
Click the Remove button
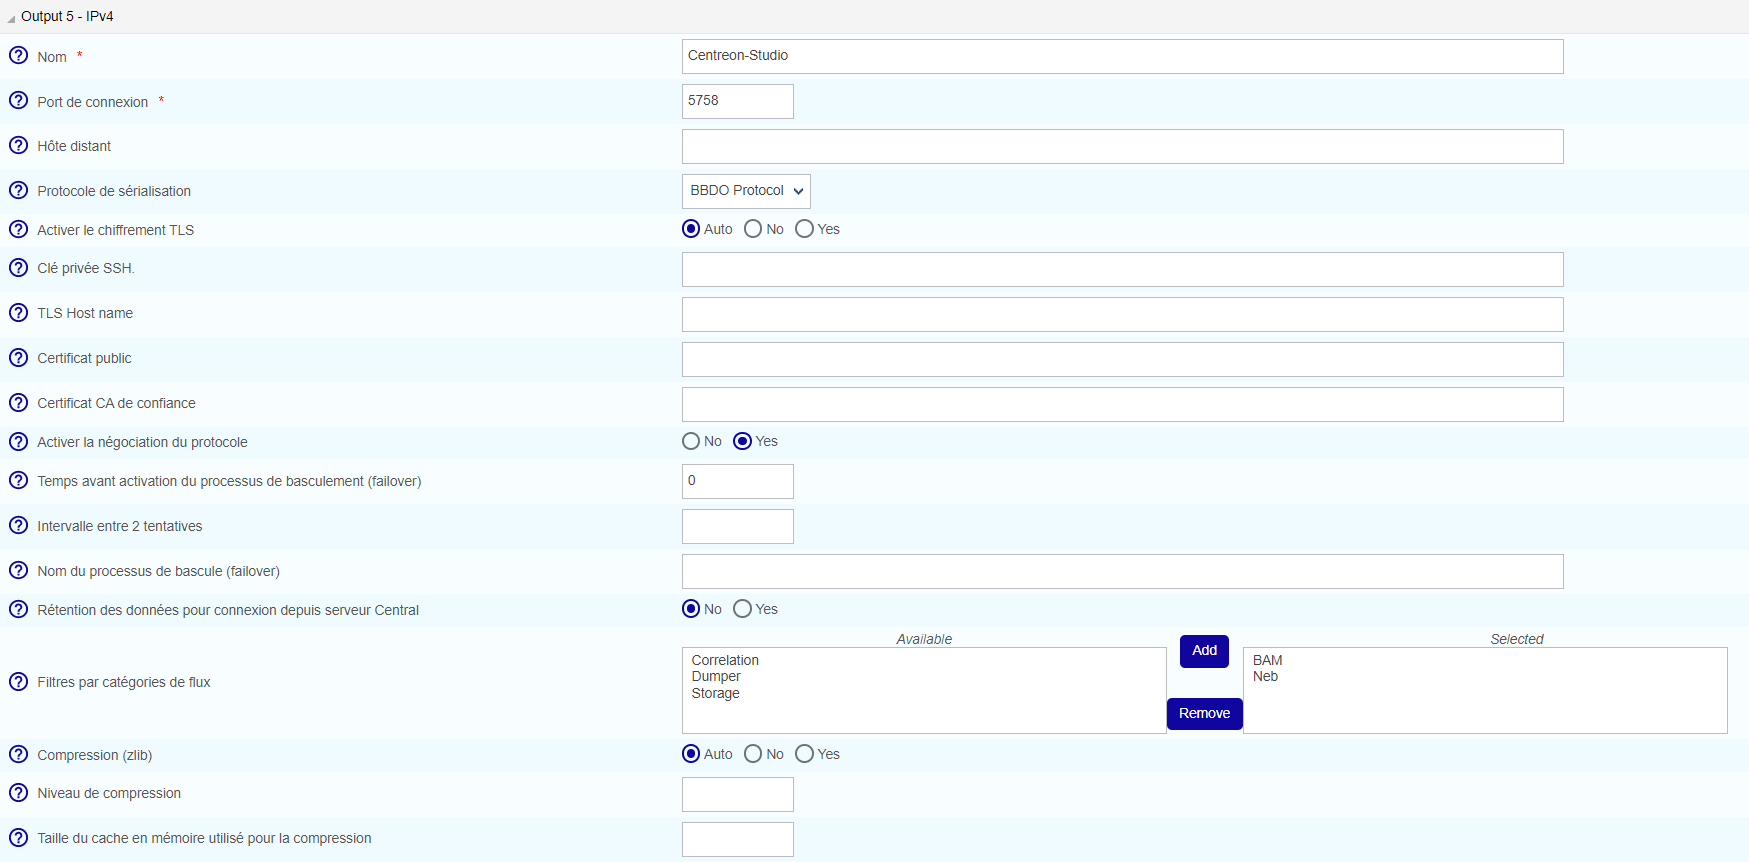[1204, 714]
